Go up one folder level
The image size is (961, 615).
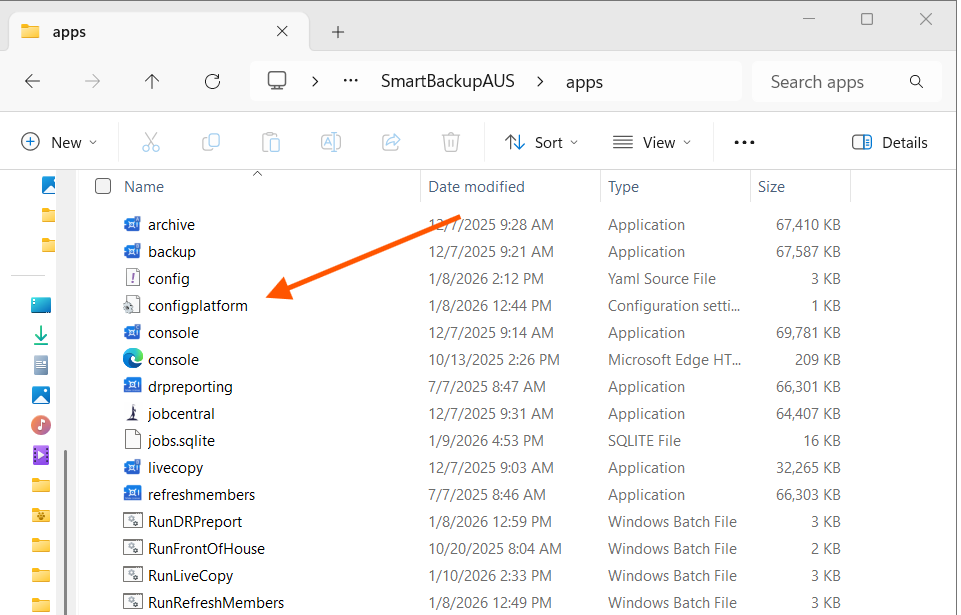(x=152, y=82)
